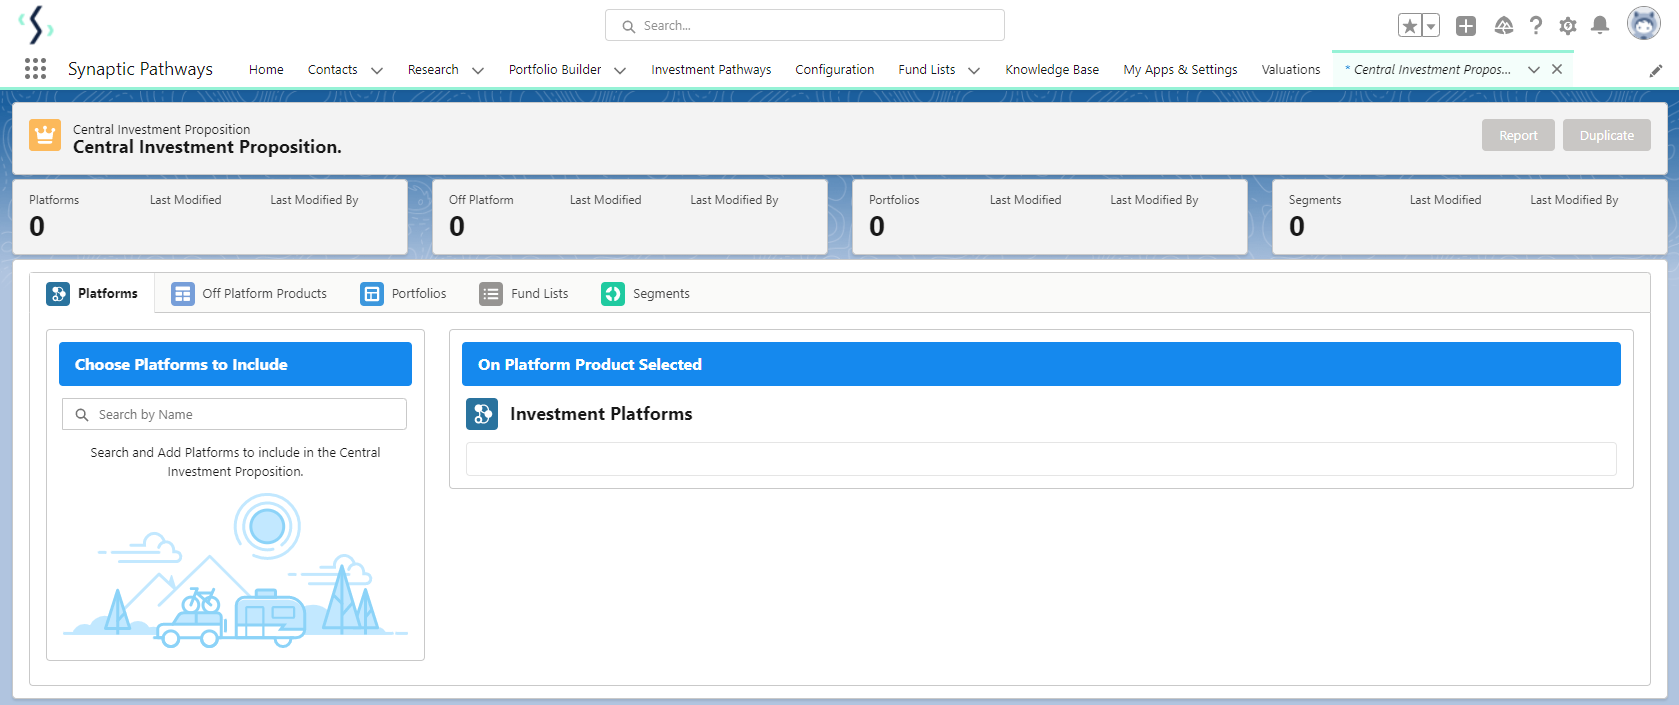Click the Portfolios tab icon
Image resolution: width=1679 pixels, height=705 pixels.
click(372, 293)
